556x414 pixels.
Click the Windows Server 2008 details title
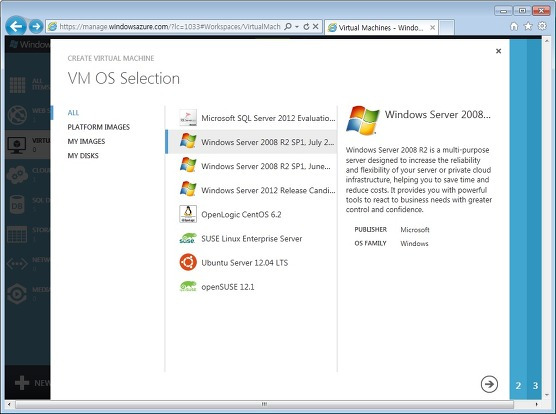[x=438, y=114]
